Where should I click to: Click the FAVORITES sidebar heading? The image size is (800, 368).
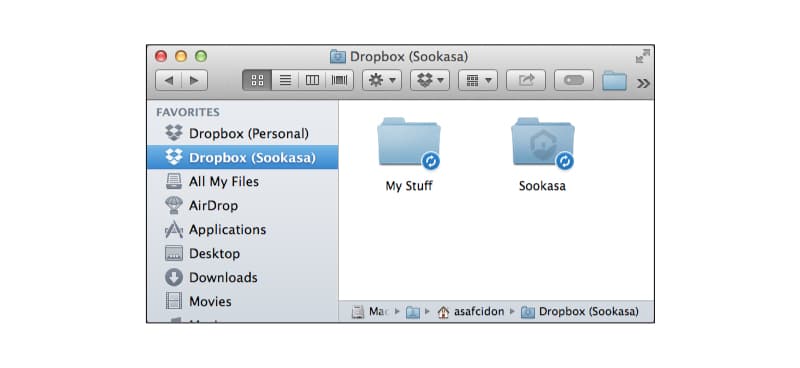click(188, 112)
